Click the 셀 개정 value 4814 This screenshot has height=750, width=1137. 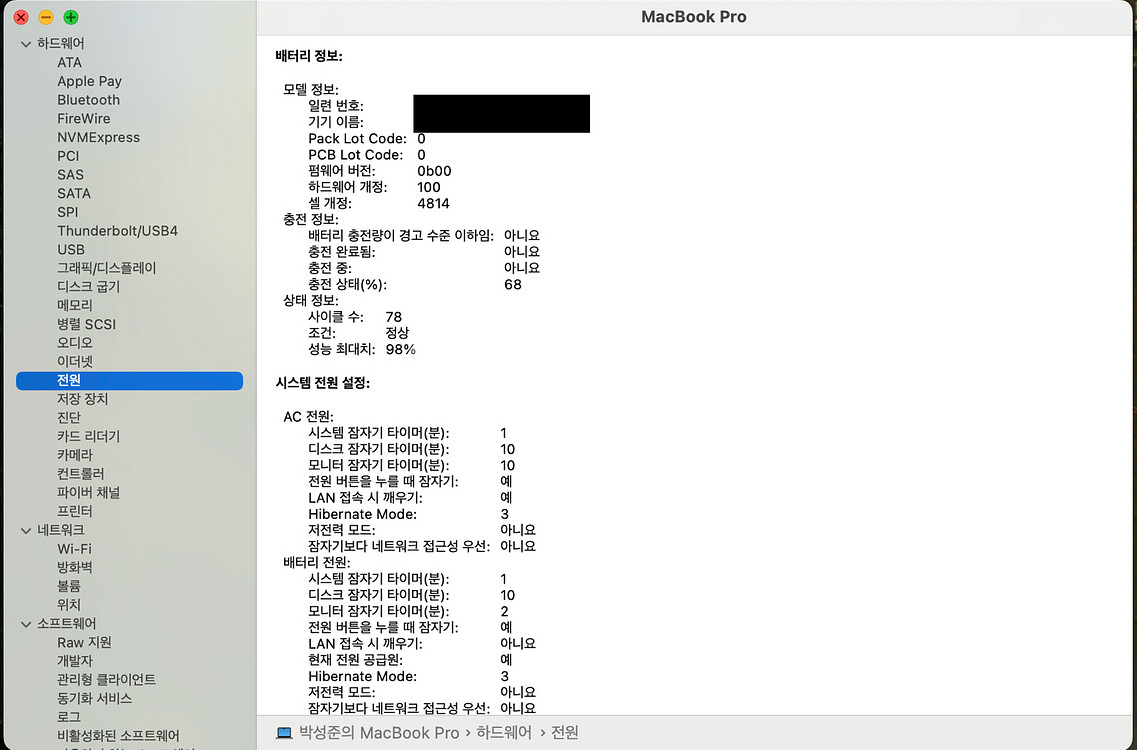pos(434,204)
